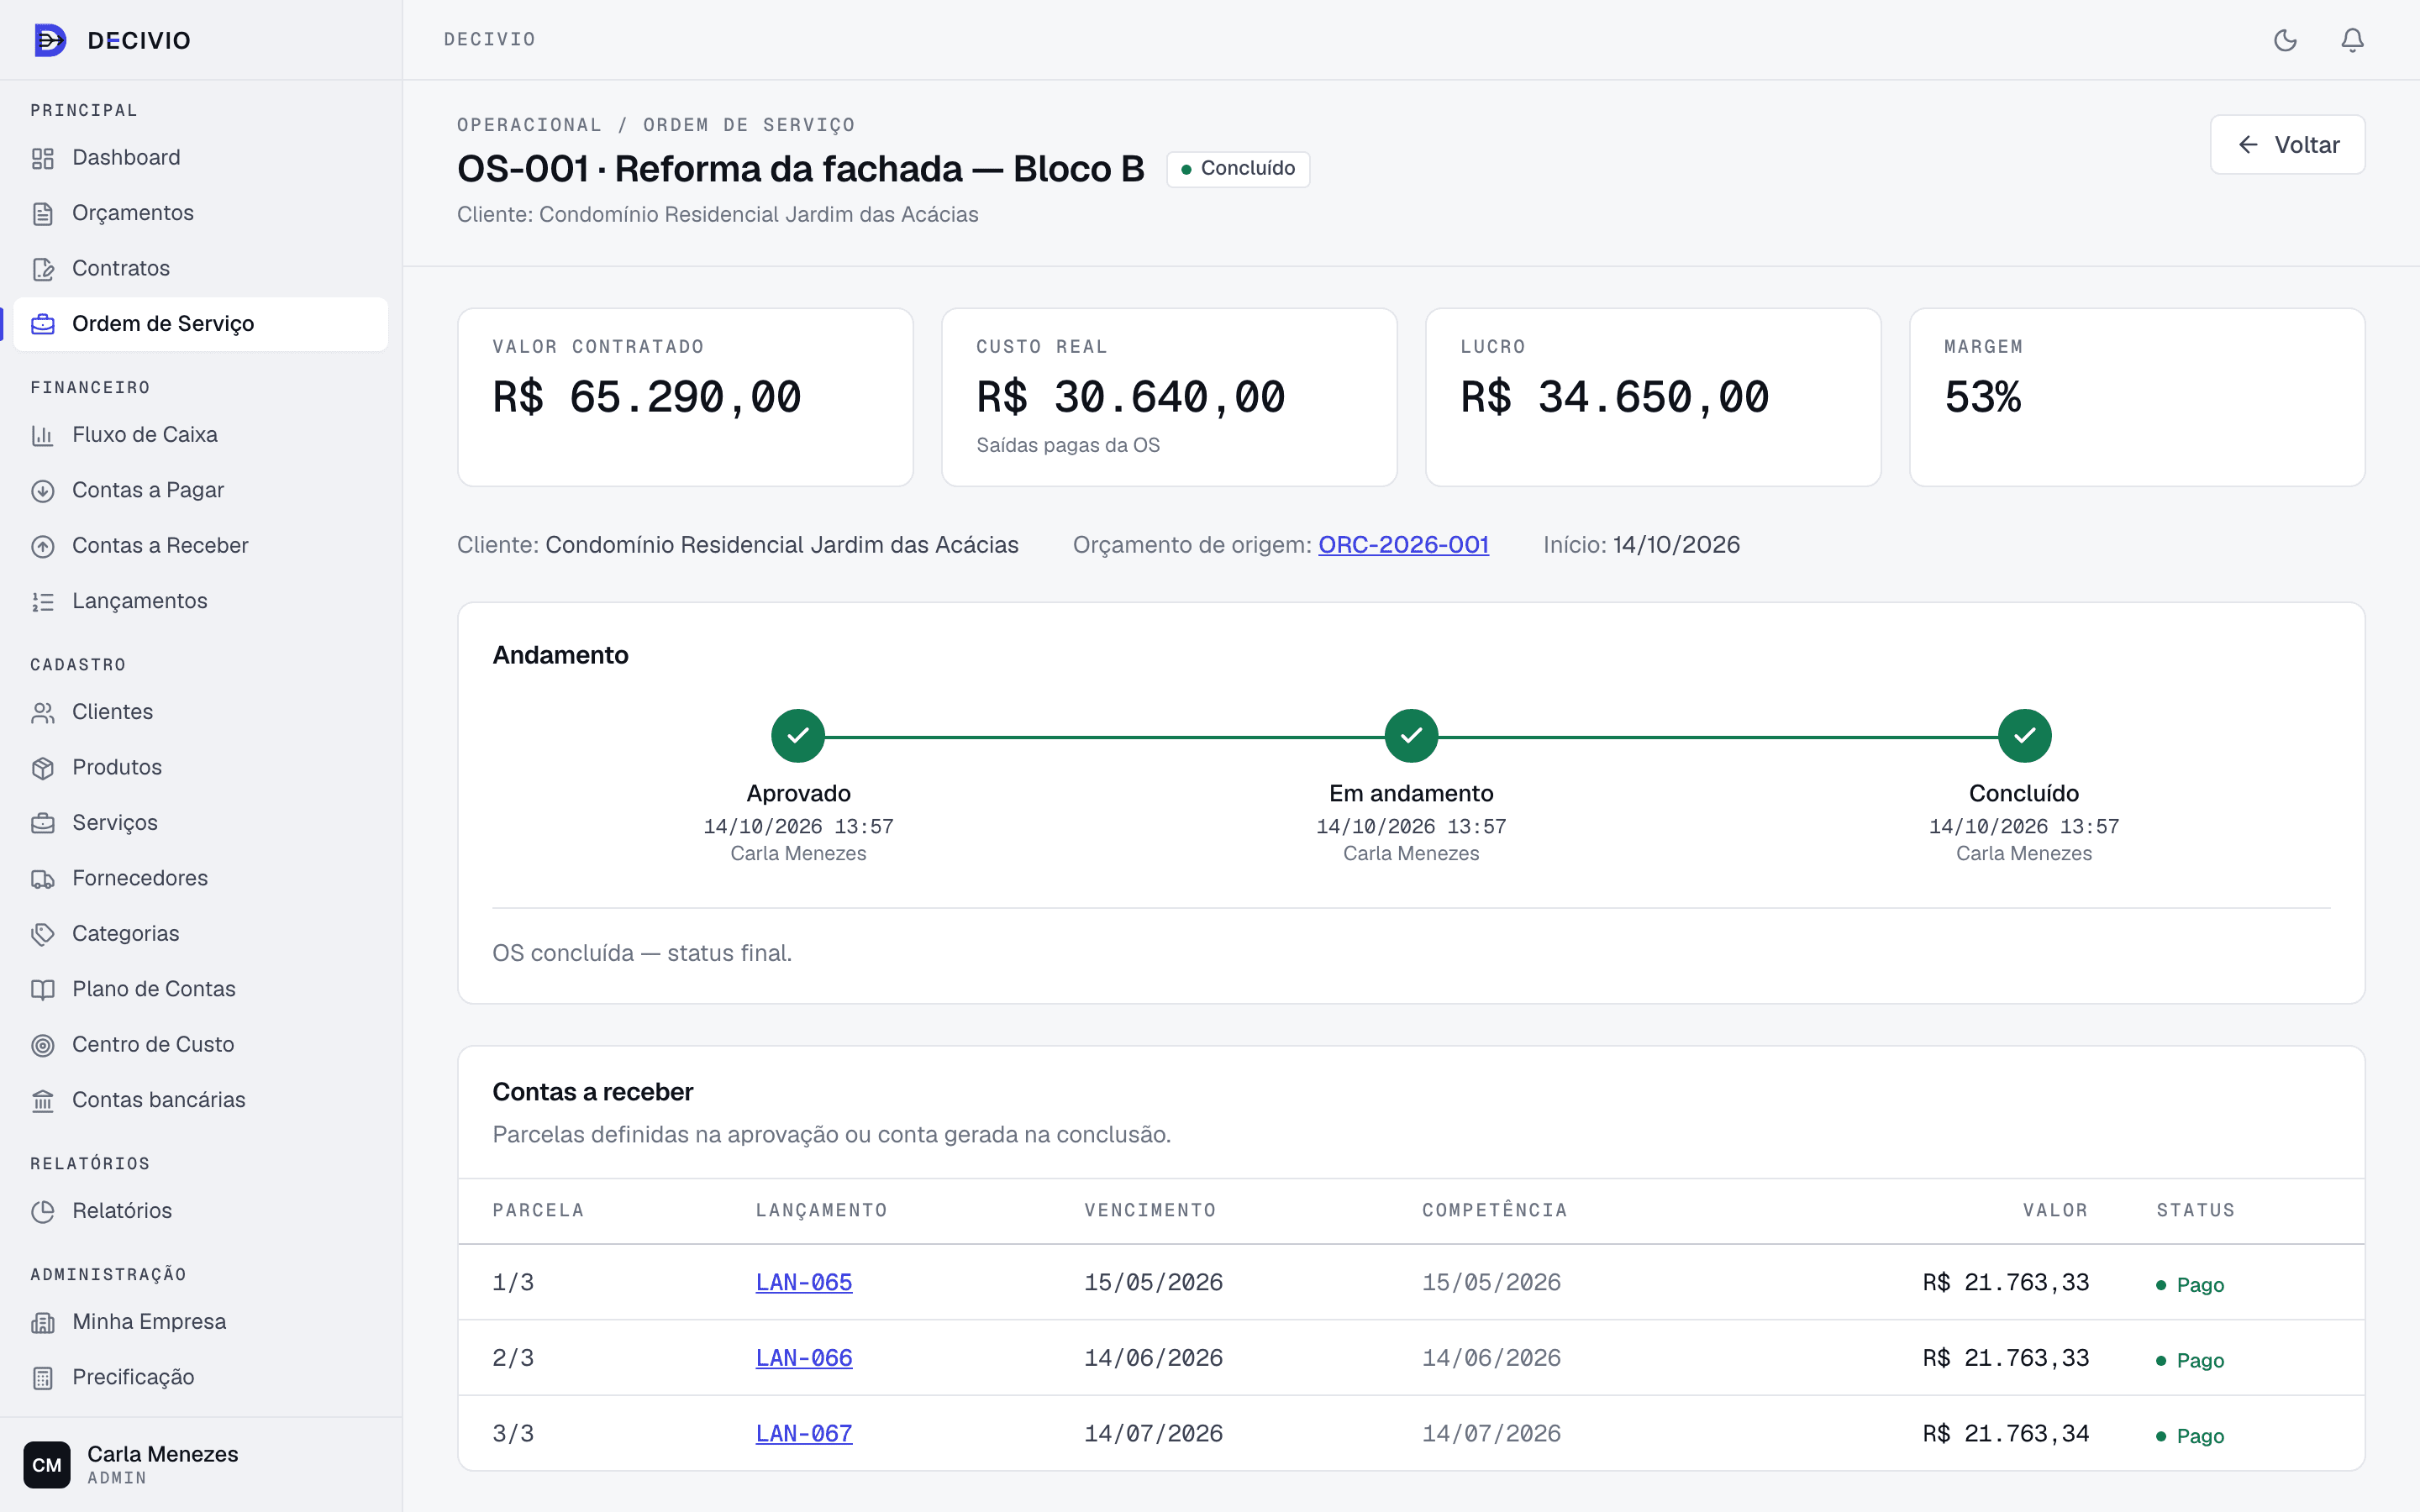Viewport: 2420px width, 1512px height.
Task: Open Minha Empresa settings
Action: coord(201,1322)
